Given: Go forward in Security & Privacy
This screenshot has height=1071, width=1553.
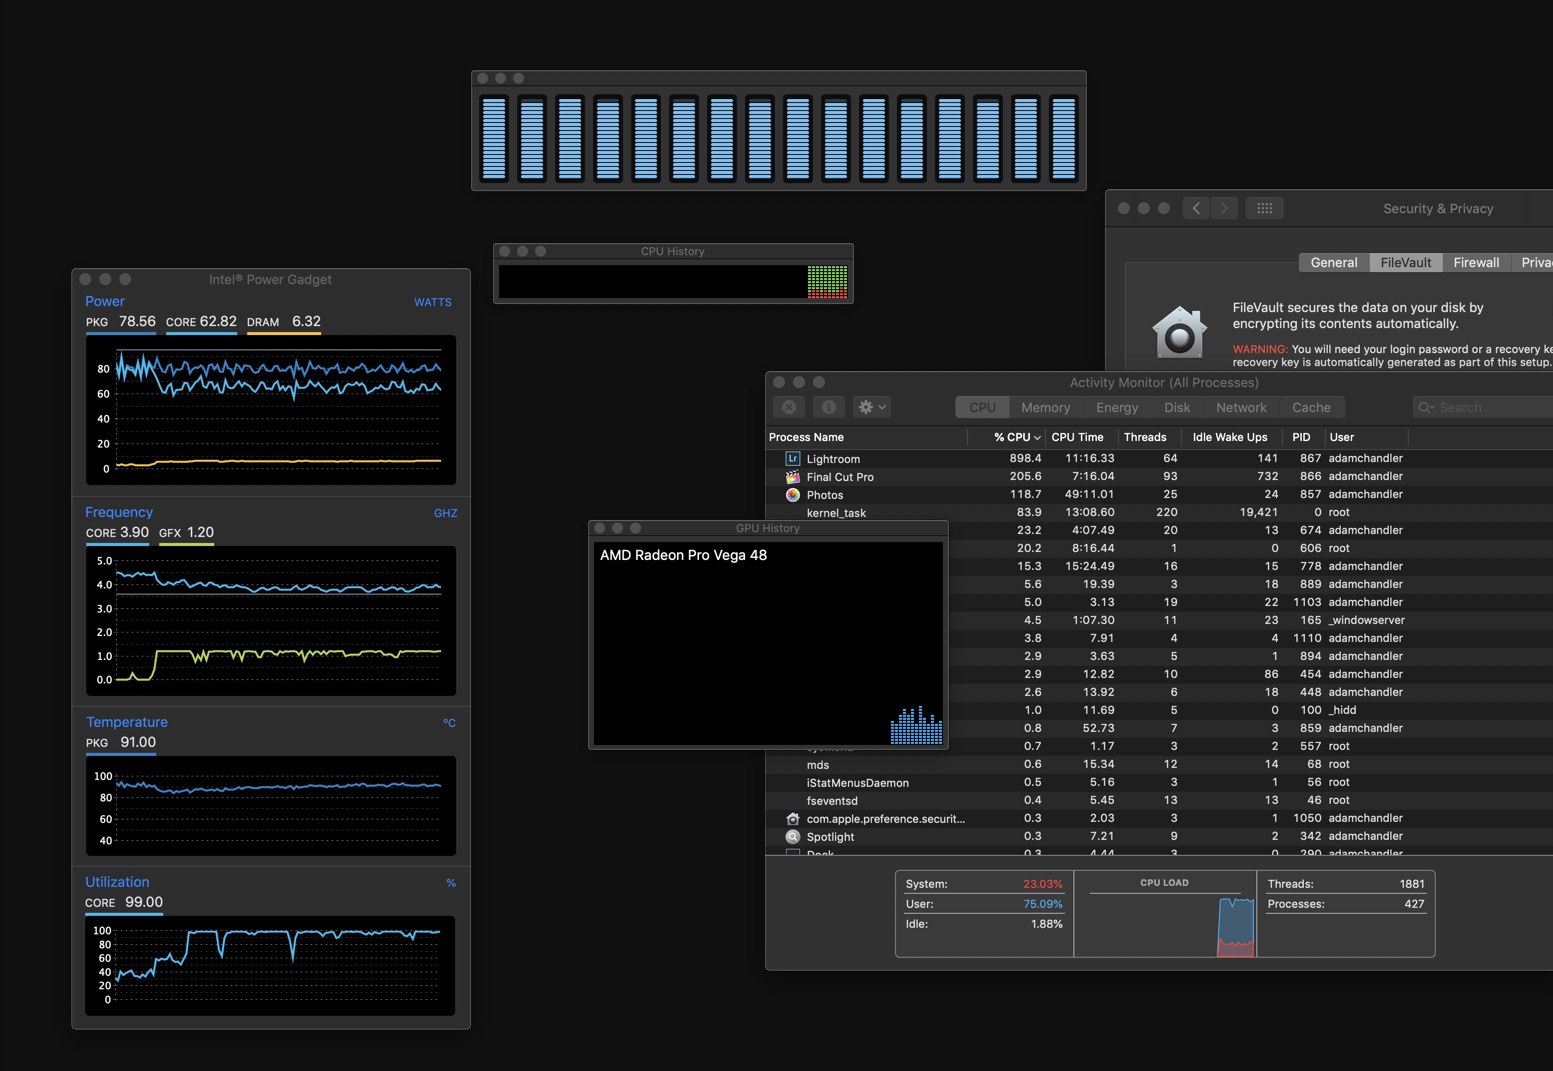Looking at the screenshot, I should 1224,208.
